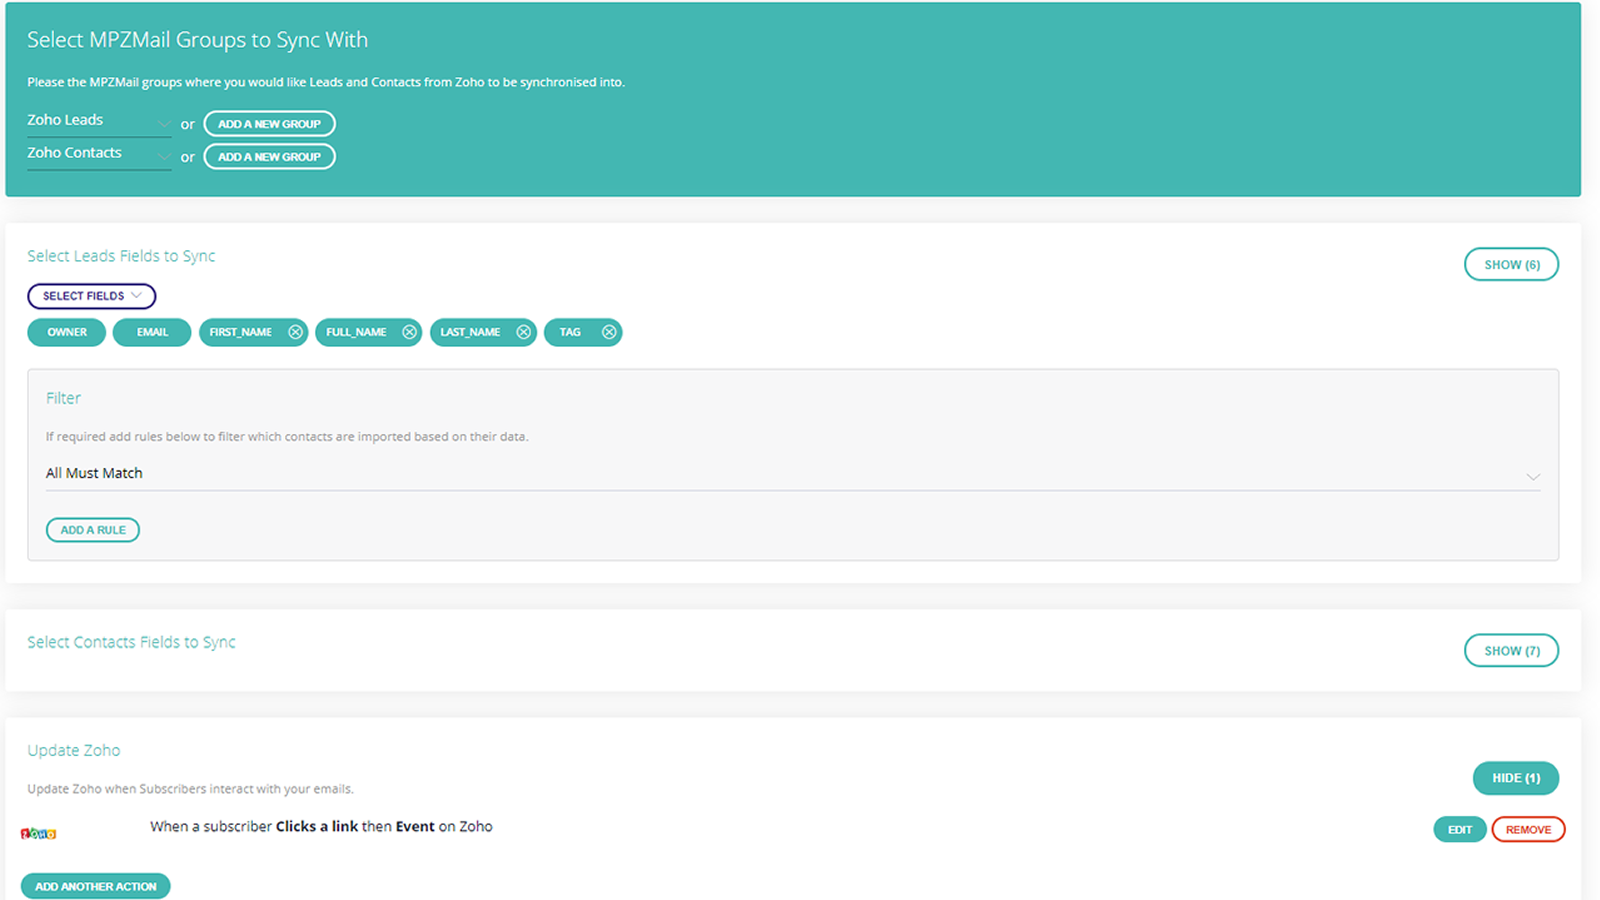Click 'Update Zoho when Subscribers interact' text
1600x900 pixels.
(x=190, y=789)
